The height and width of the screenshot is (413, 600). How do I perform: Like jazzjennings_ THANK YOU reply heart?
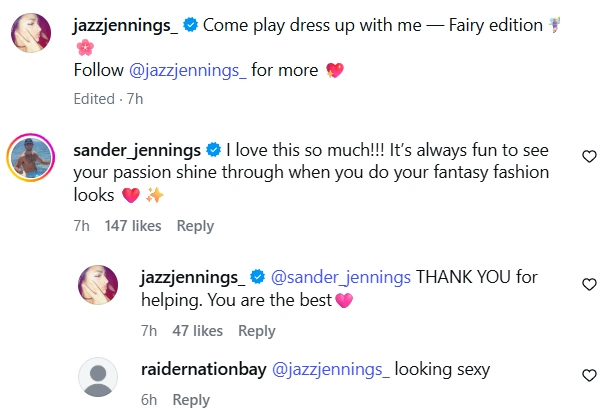(x=589, y=284)
